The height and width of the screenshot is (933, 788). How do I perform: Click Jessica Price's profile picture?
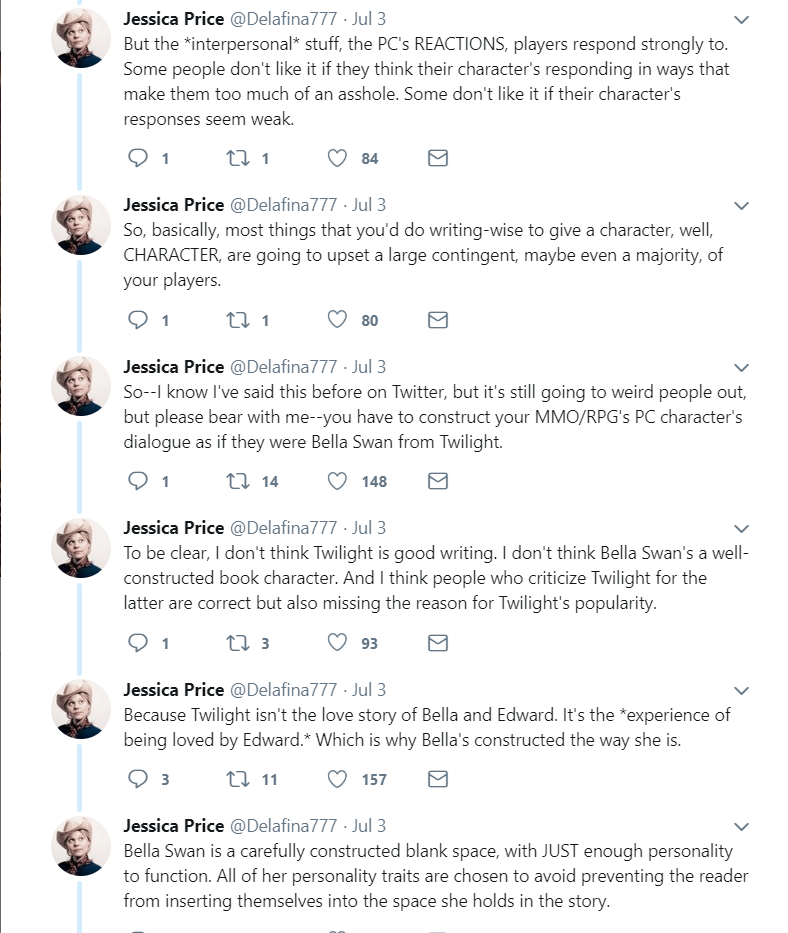pos(81,40)
